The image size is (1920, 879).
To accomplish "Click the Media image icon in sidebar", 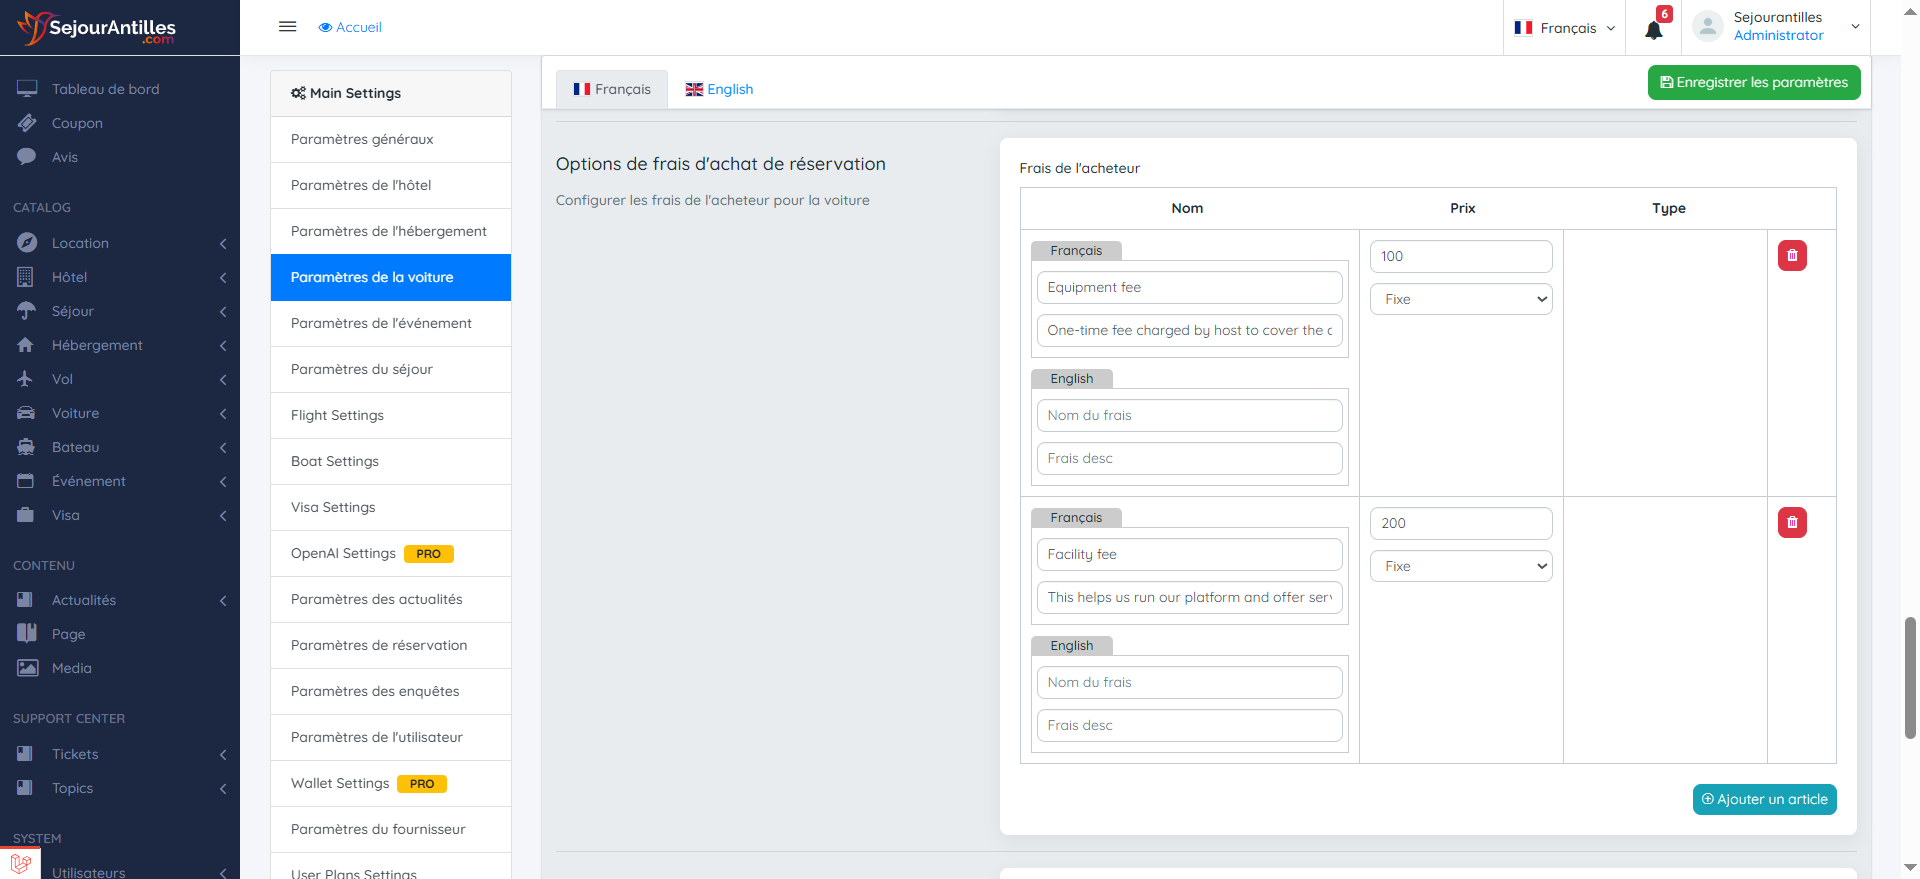I will [27, 668].
